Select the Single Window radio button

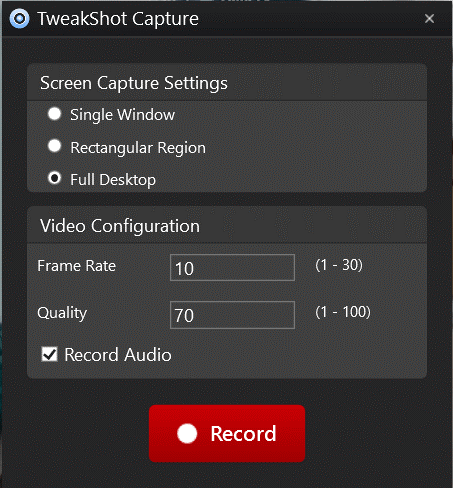click(54, 114)
